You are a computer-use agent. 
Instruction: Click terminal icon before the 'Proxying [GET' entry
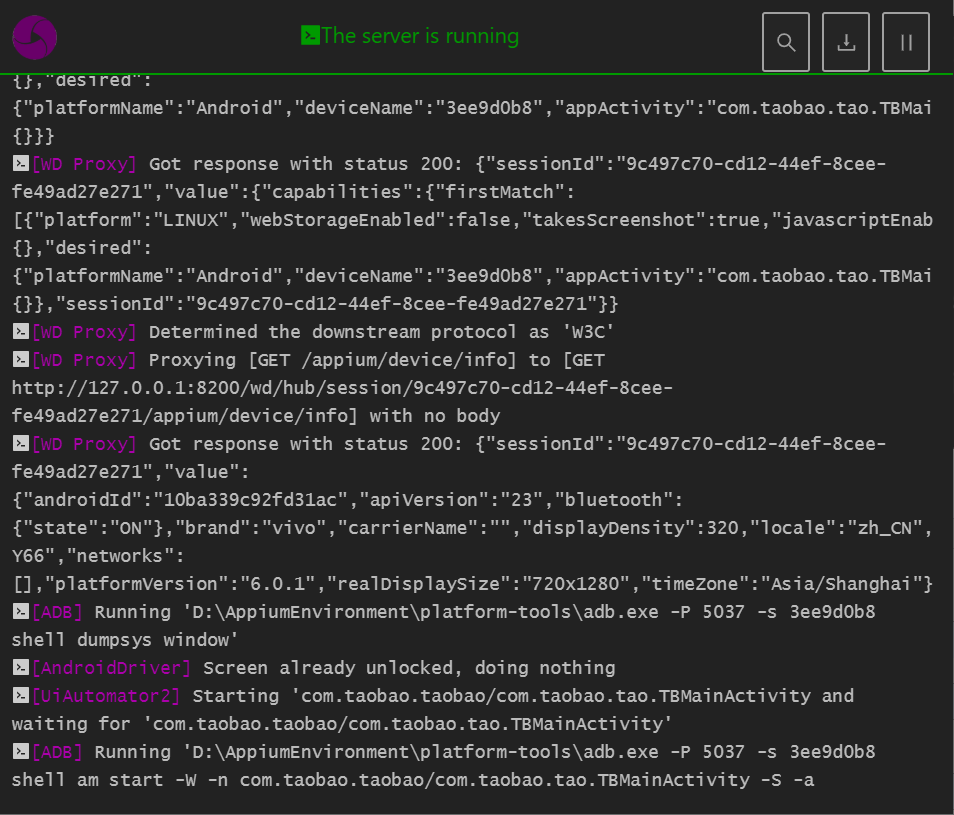[x=20, y=360]
